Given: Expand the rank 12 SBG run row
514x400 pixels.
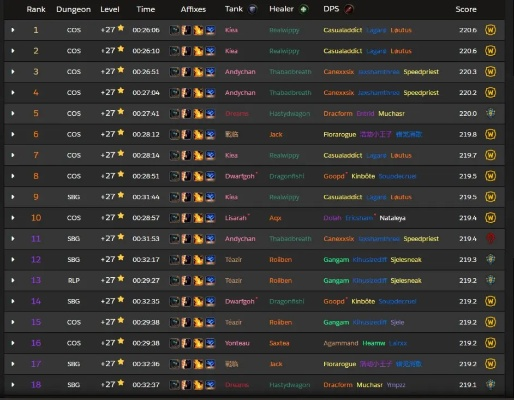Looking at the screenshot, I should pyautogui.click(x=13, y=260).
